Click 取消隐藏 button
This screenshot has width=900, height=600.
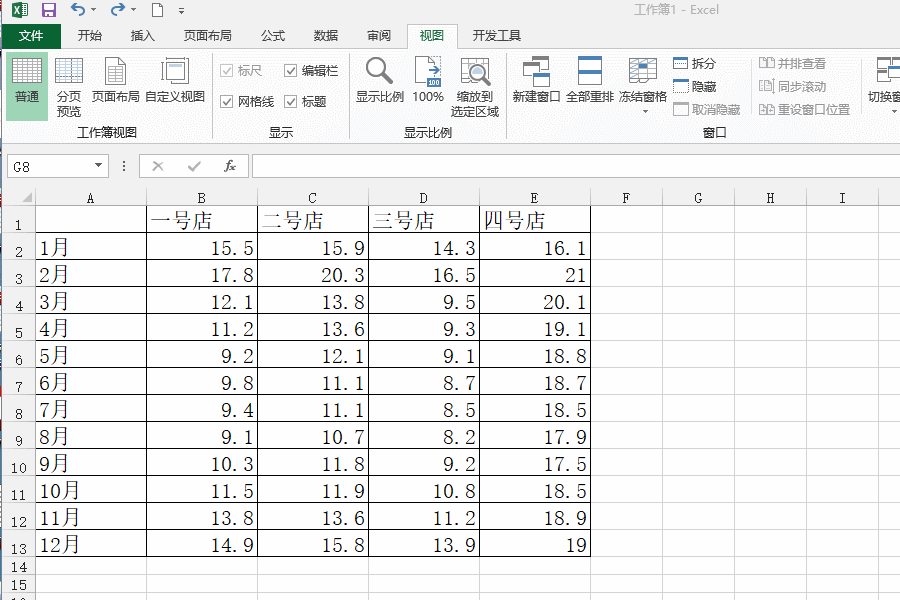[707, 109]
